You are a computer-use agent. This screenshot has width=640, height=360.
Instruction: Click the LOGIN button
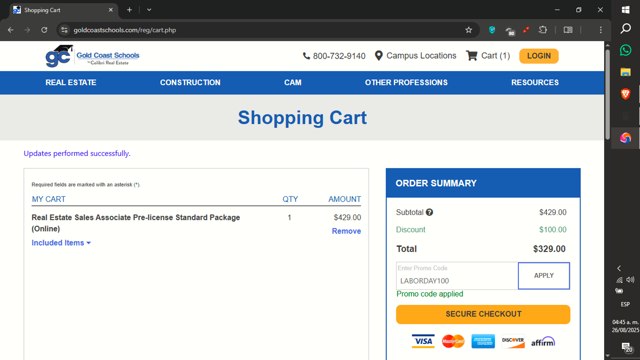(x=539, y=56)
